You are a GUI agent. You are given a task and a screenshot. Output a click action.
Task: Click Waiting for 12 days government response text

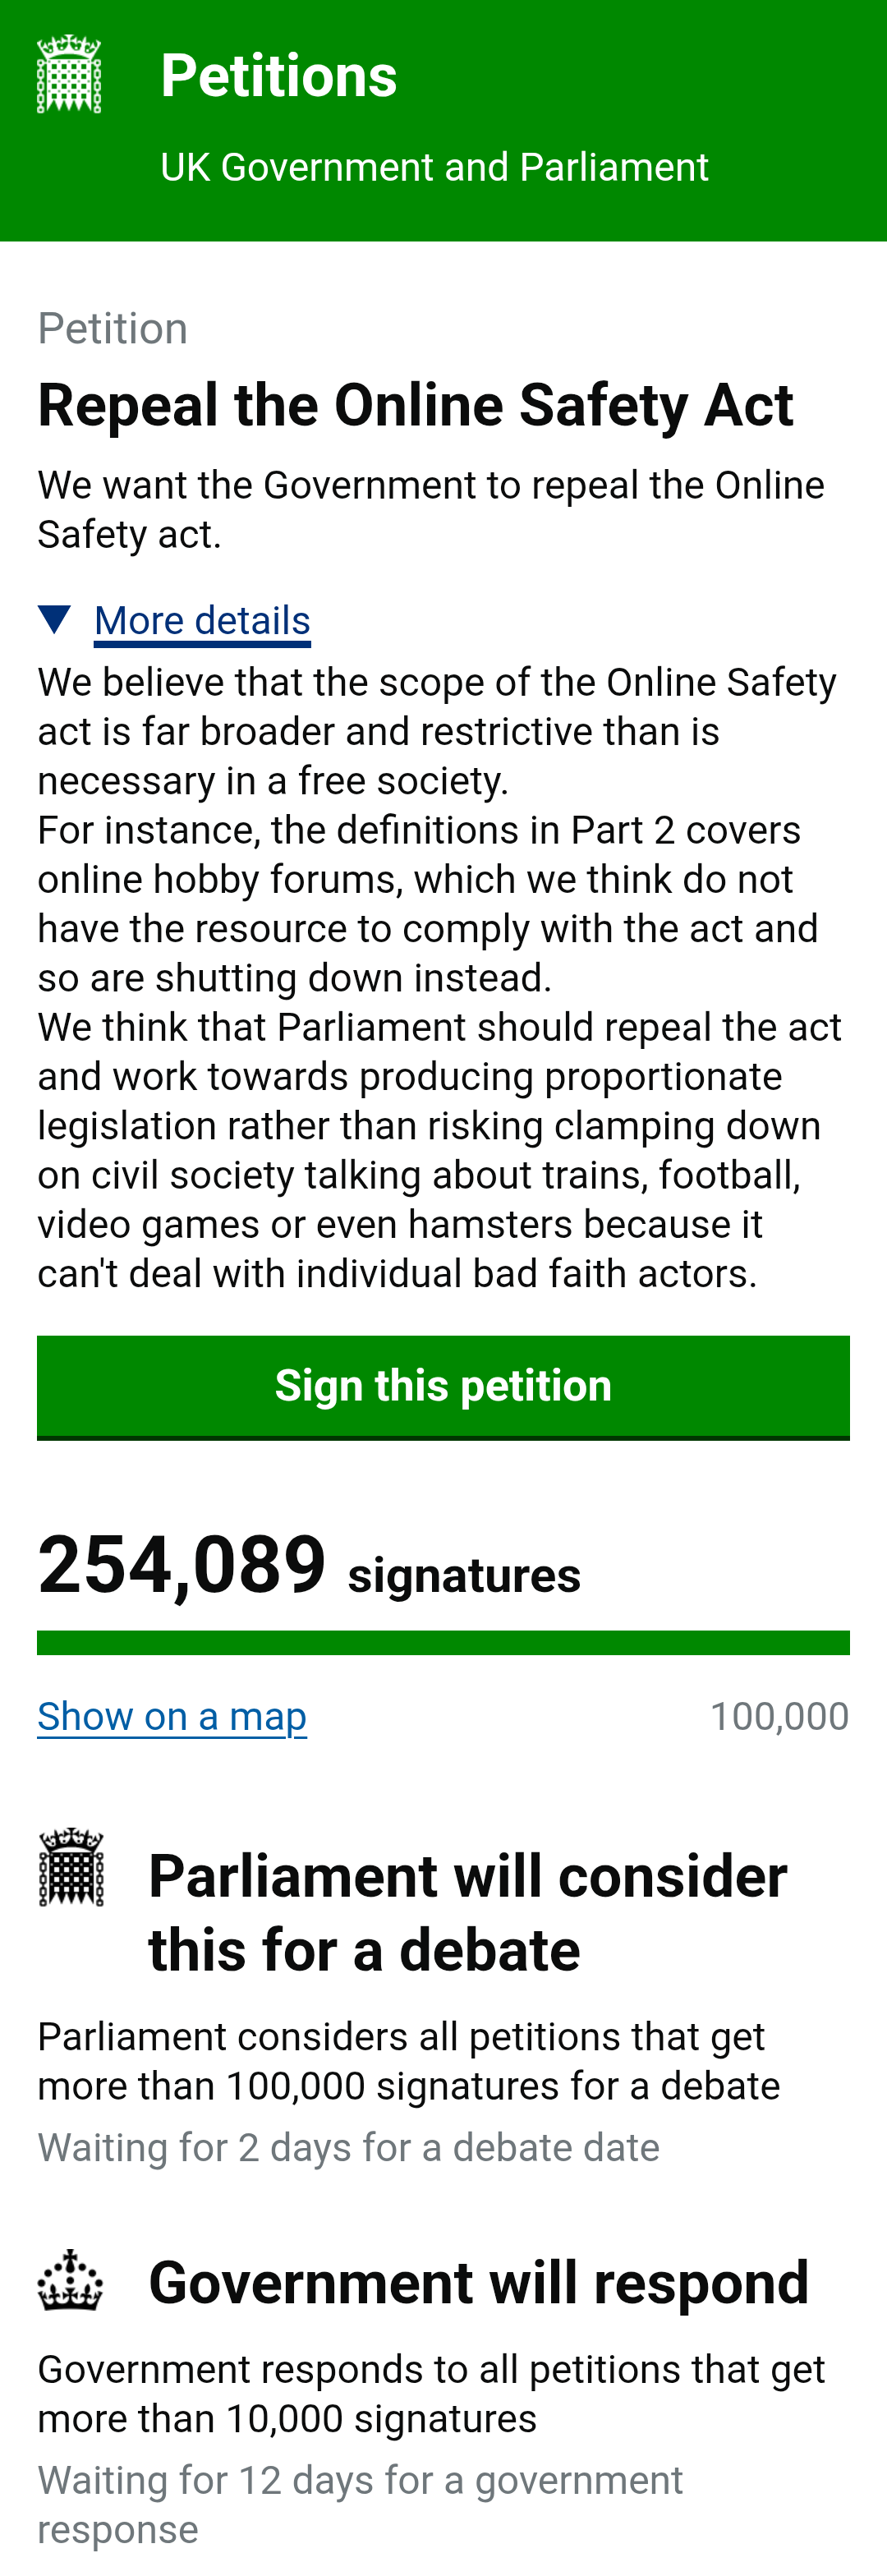coord(361,2504)
